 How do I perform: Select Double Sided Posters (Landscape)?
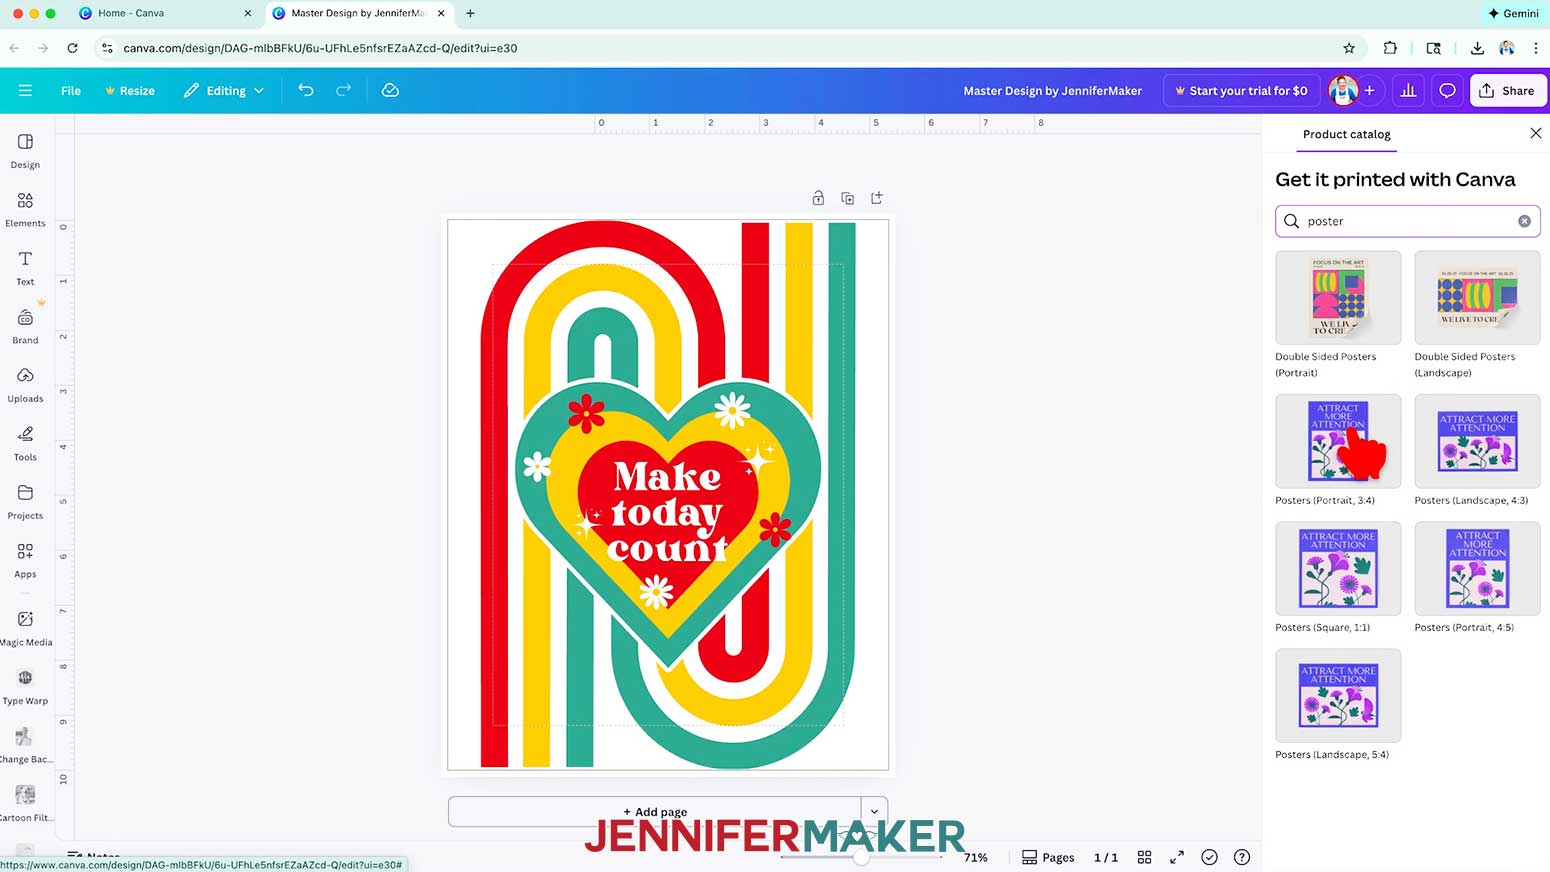click(1477, 314)
